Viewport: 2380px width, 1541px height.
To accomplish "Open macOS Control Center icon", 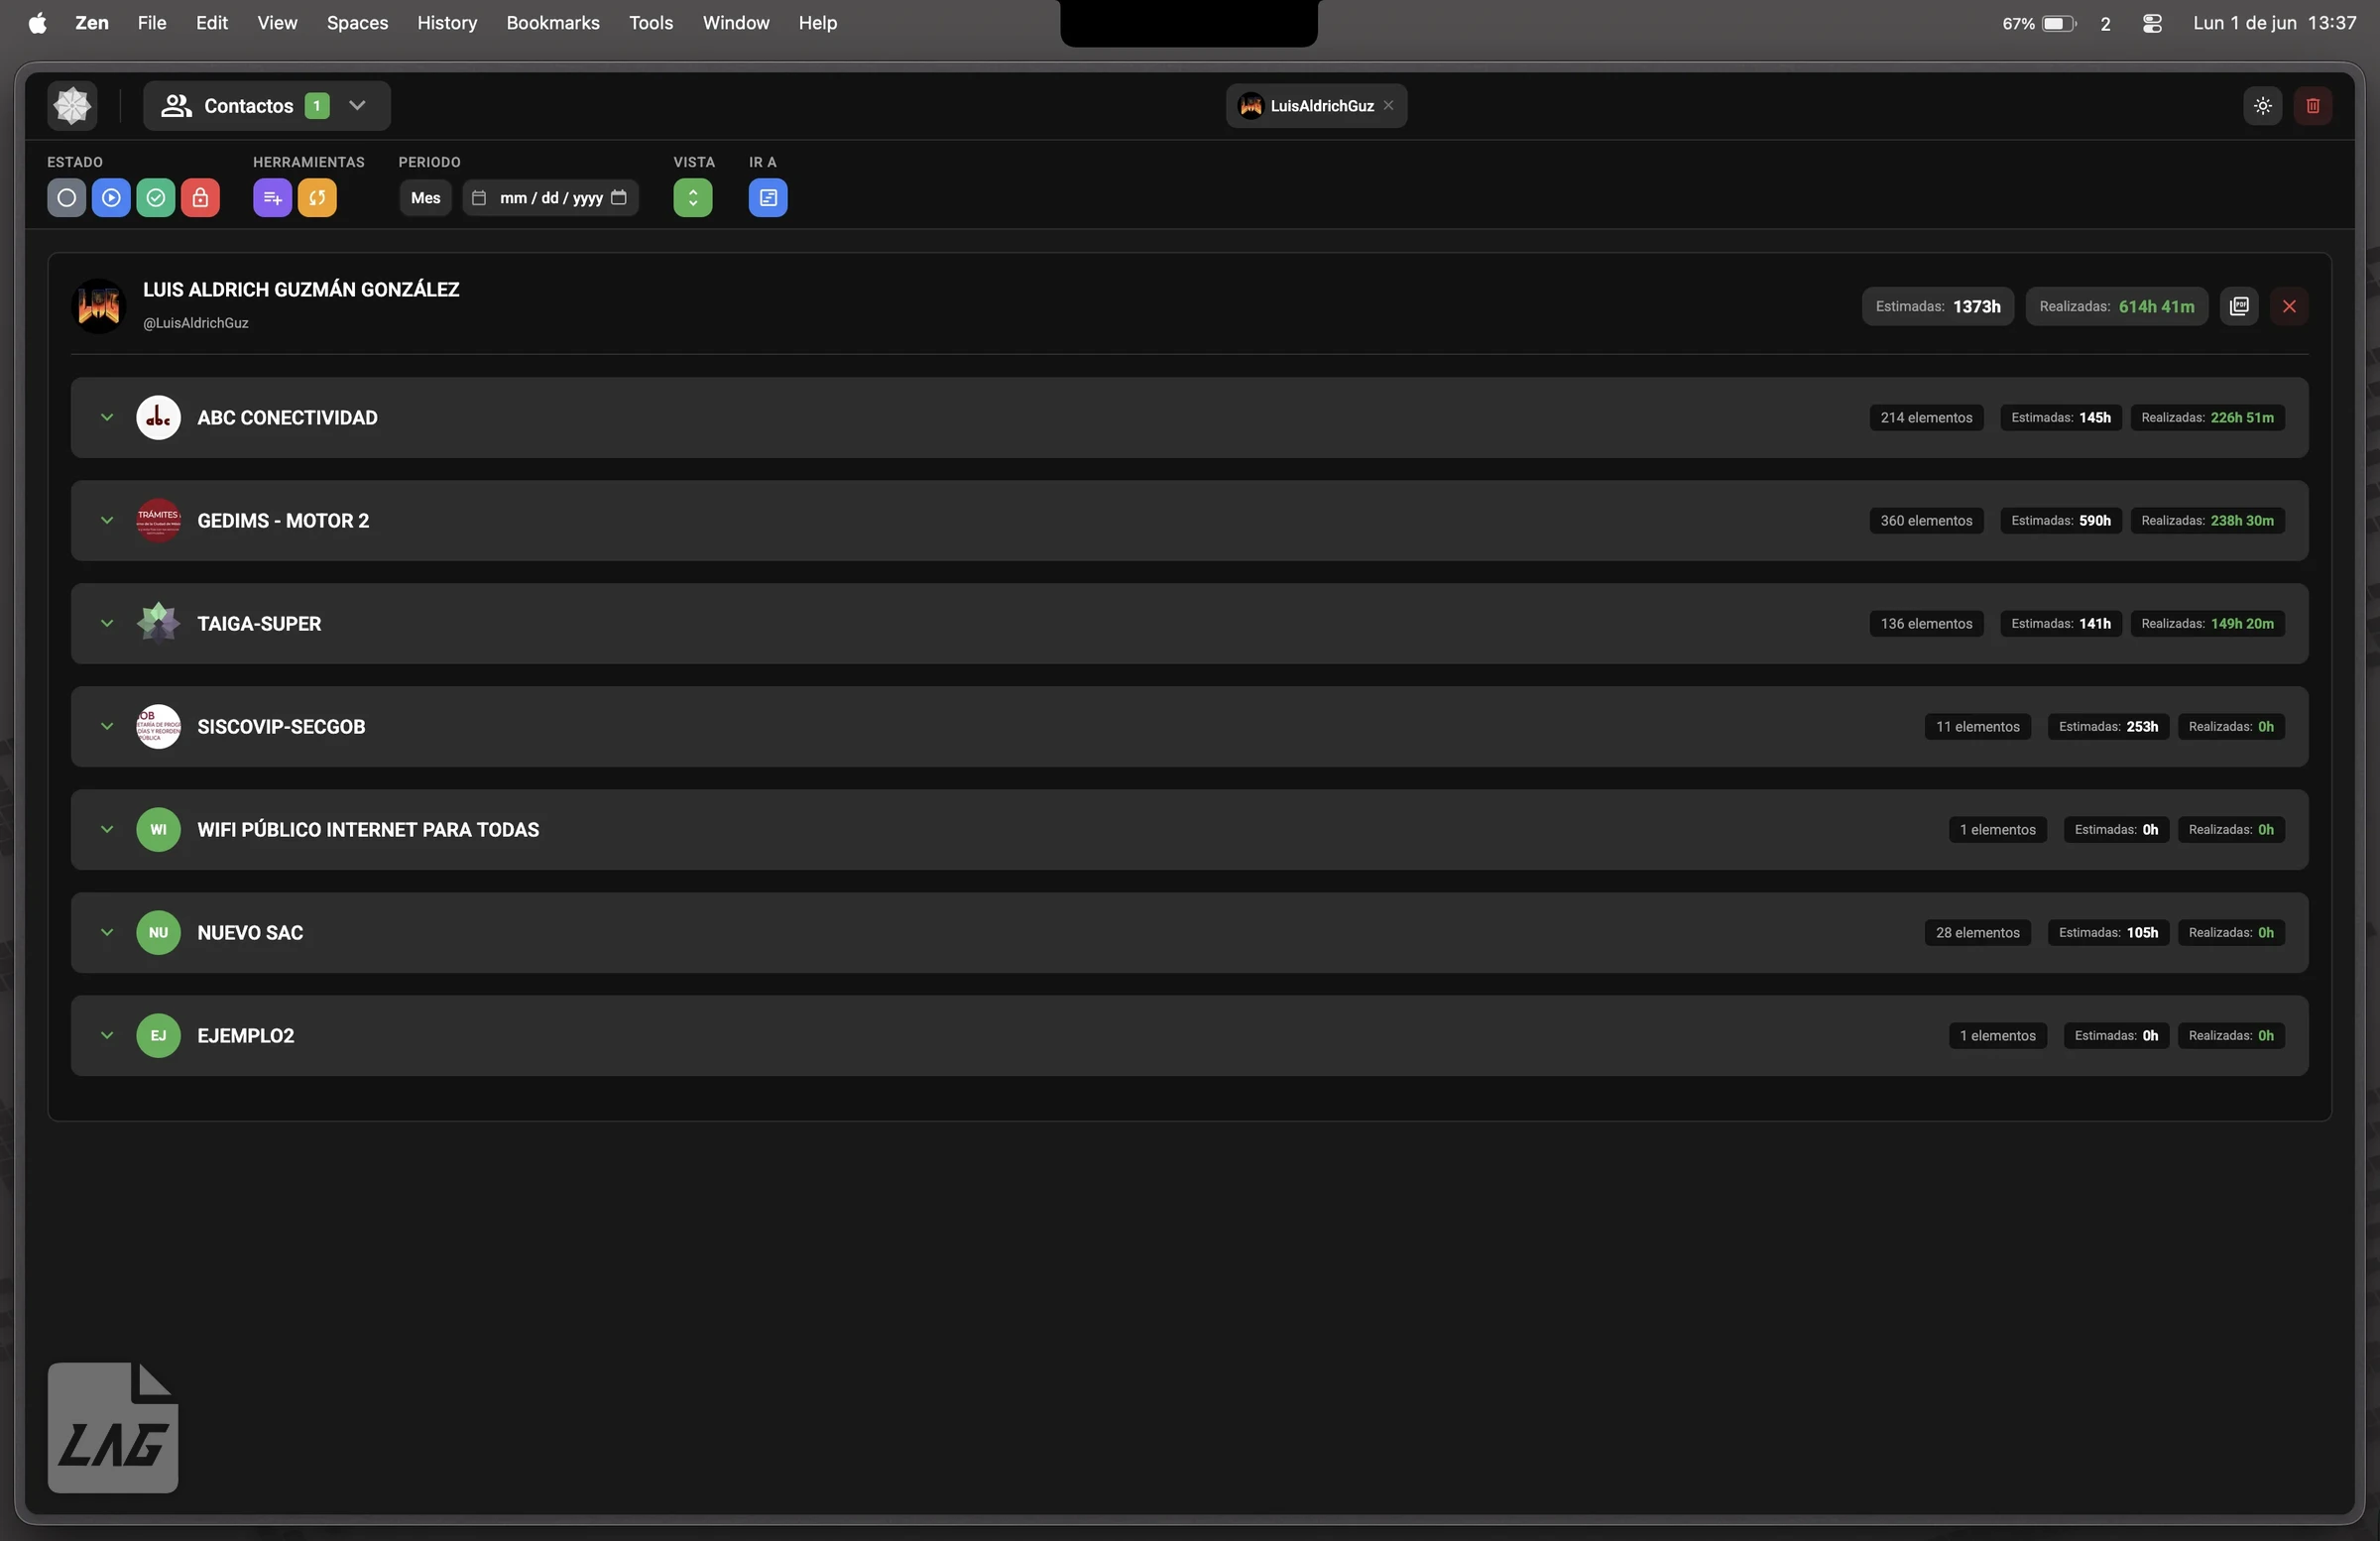I will point(2153,23).
